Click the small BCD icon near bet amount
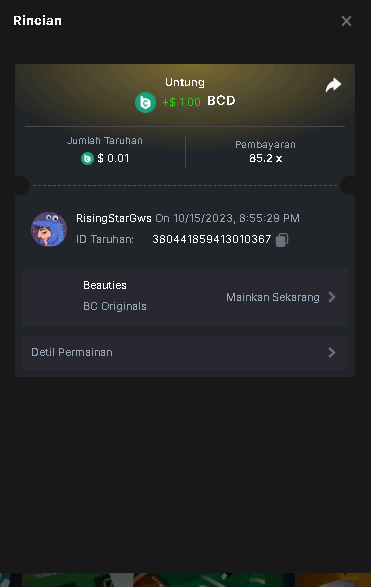The image size is (371, 587). click(87, 158)
